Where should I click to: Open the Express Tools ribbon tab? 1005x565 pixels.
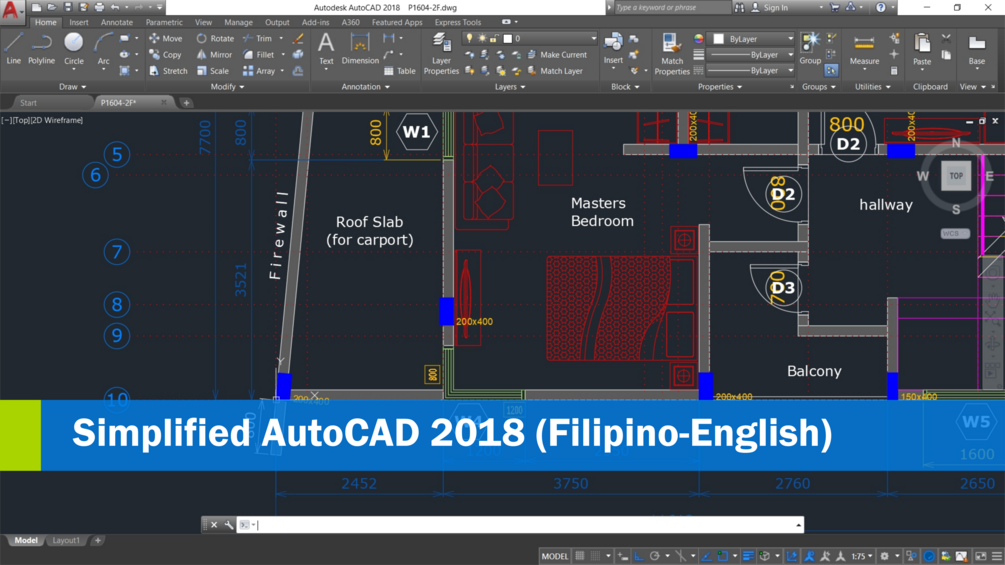pos(458,22)
